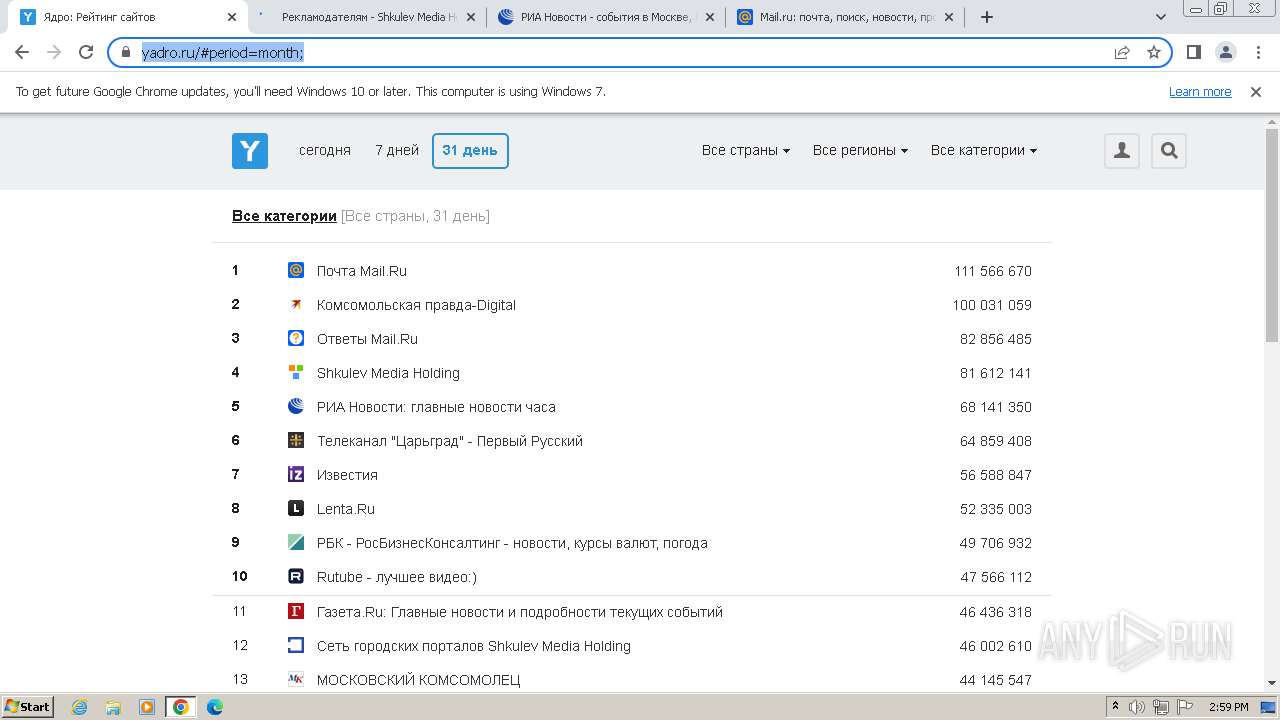
Task: Click the Shkulev Media Holding favicon in row 4
Action: pyautogui.click(x=296, y=372)
